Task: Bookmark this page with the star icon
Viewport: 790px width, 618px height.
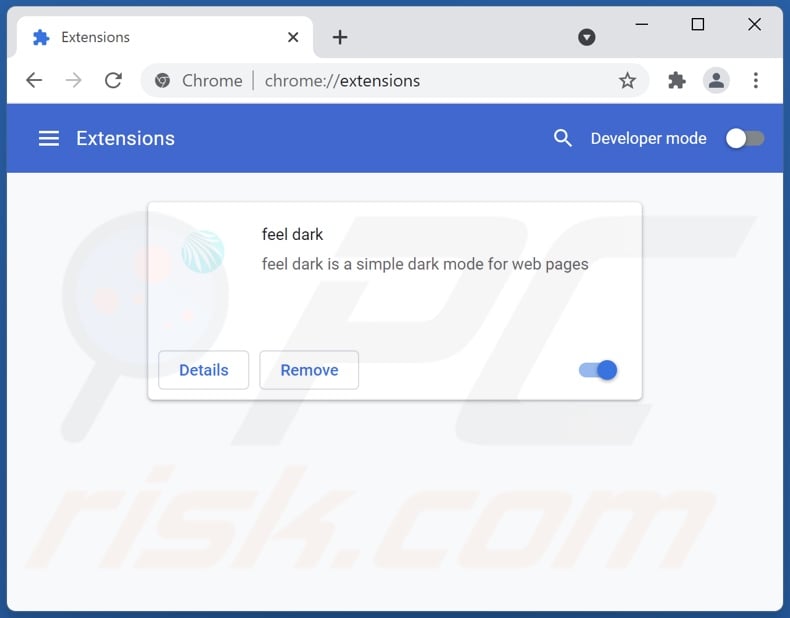Action: point(627,81)
